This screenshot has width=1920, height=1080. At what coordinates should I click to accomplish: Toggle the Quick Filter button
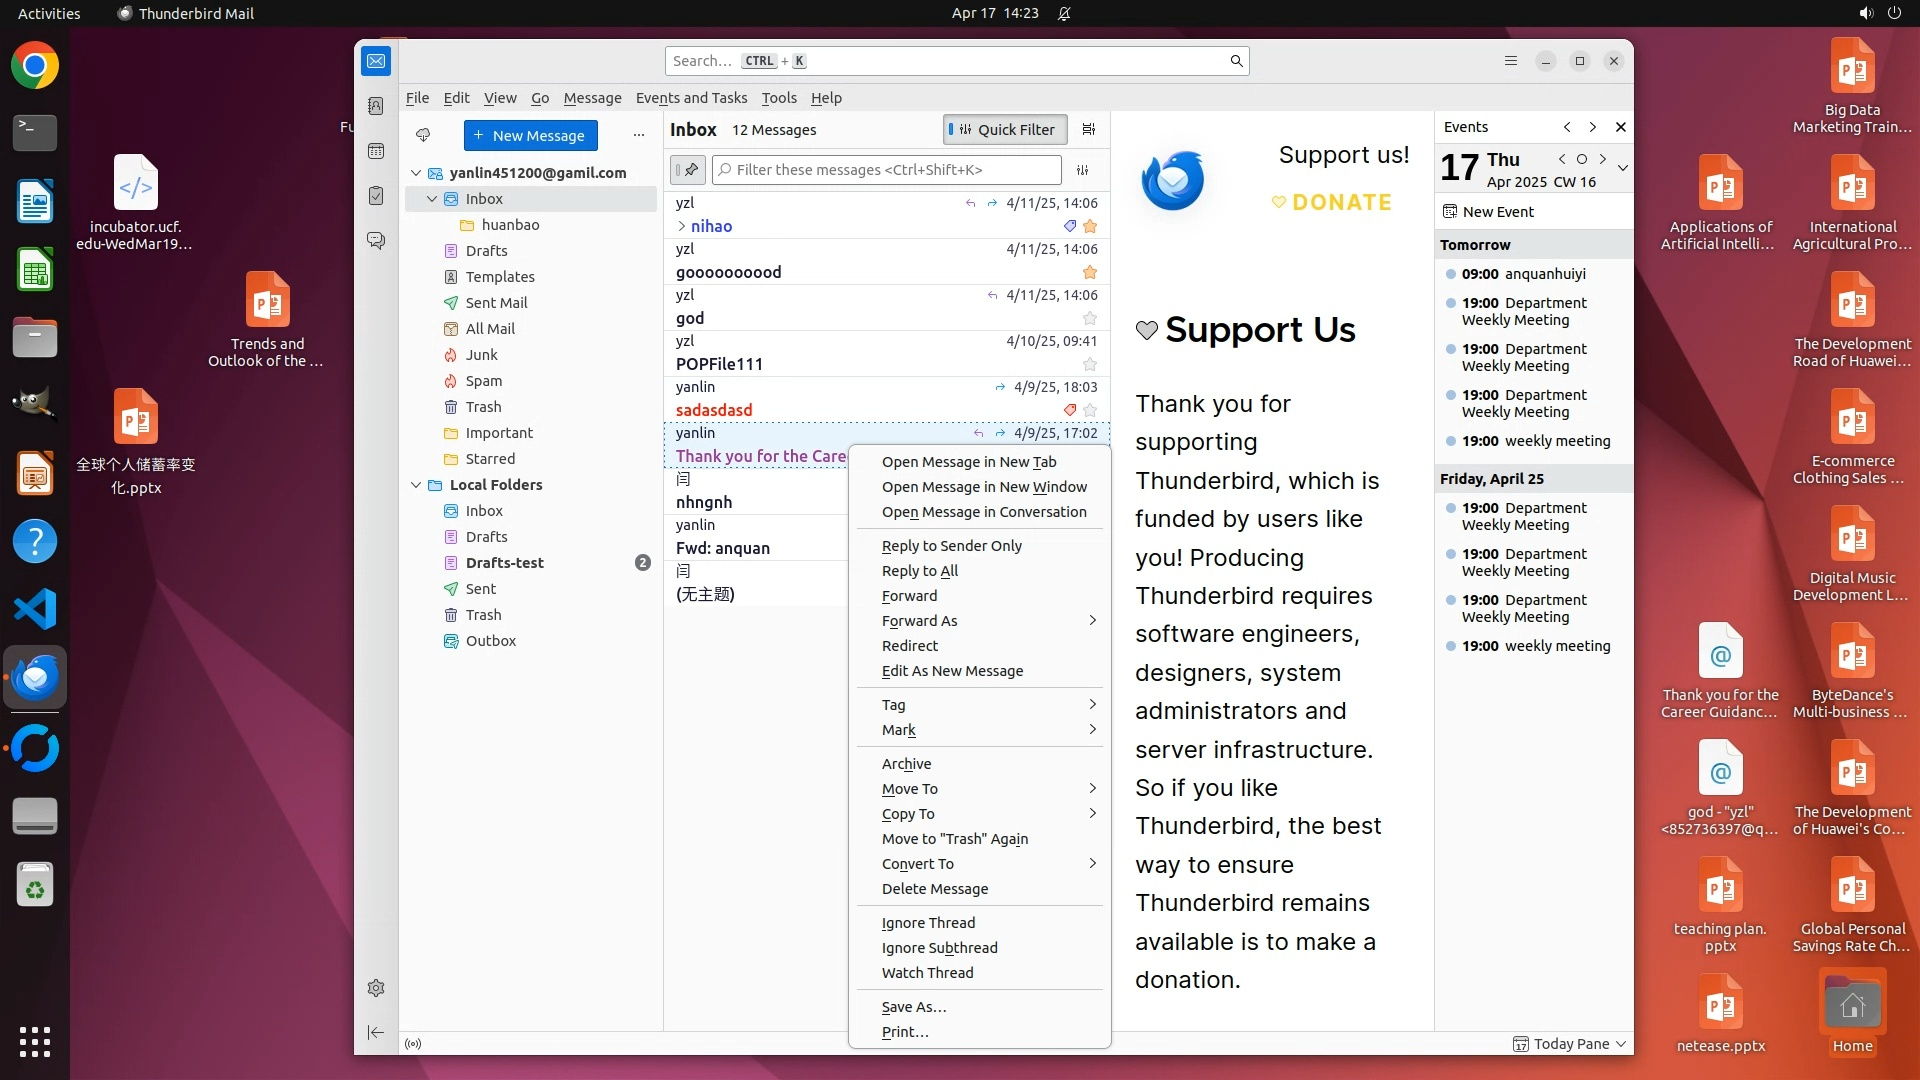click(1004, 129)
